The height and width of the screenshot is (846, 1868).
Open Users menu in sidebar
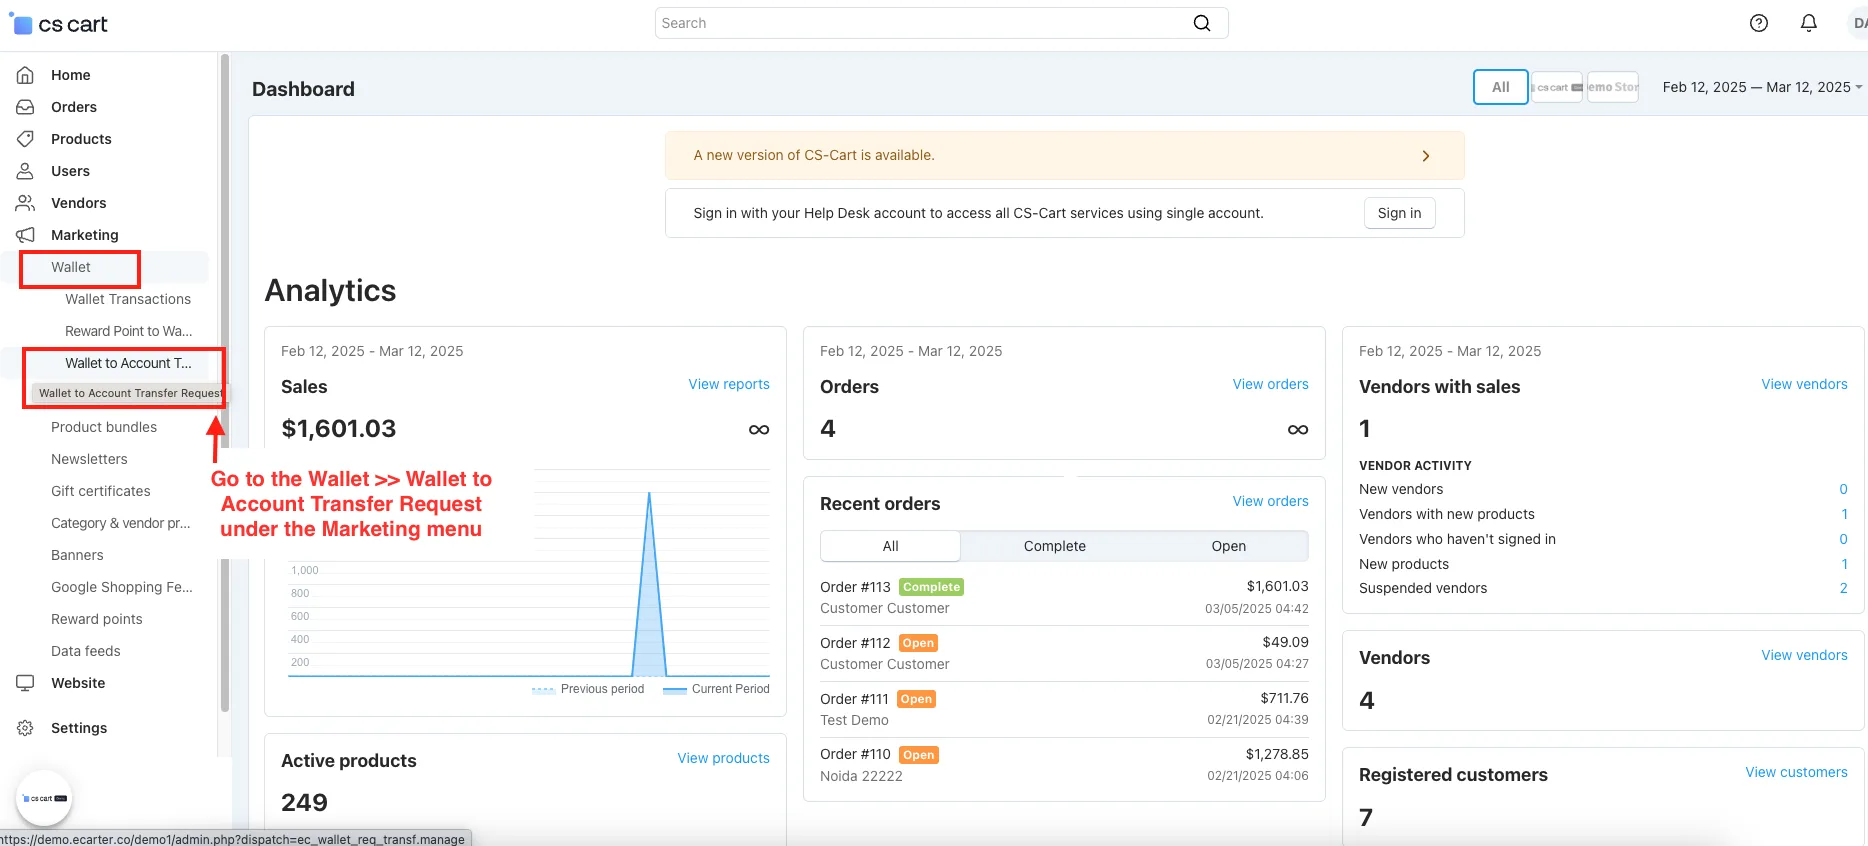click(70, 171)
